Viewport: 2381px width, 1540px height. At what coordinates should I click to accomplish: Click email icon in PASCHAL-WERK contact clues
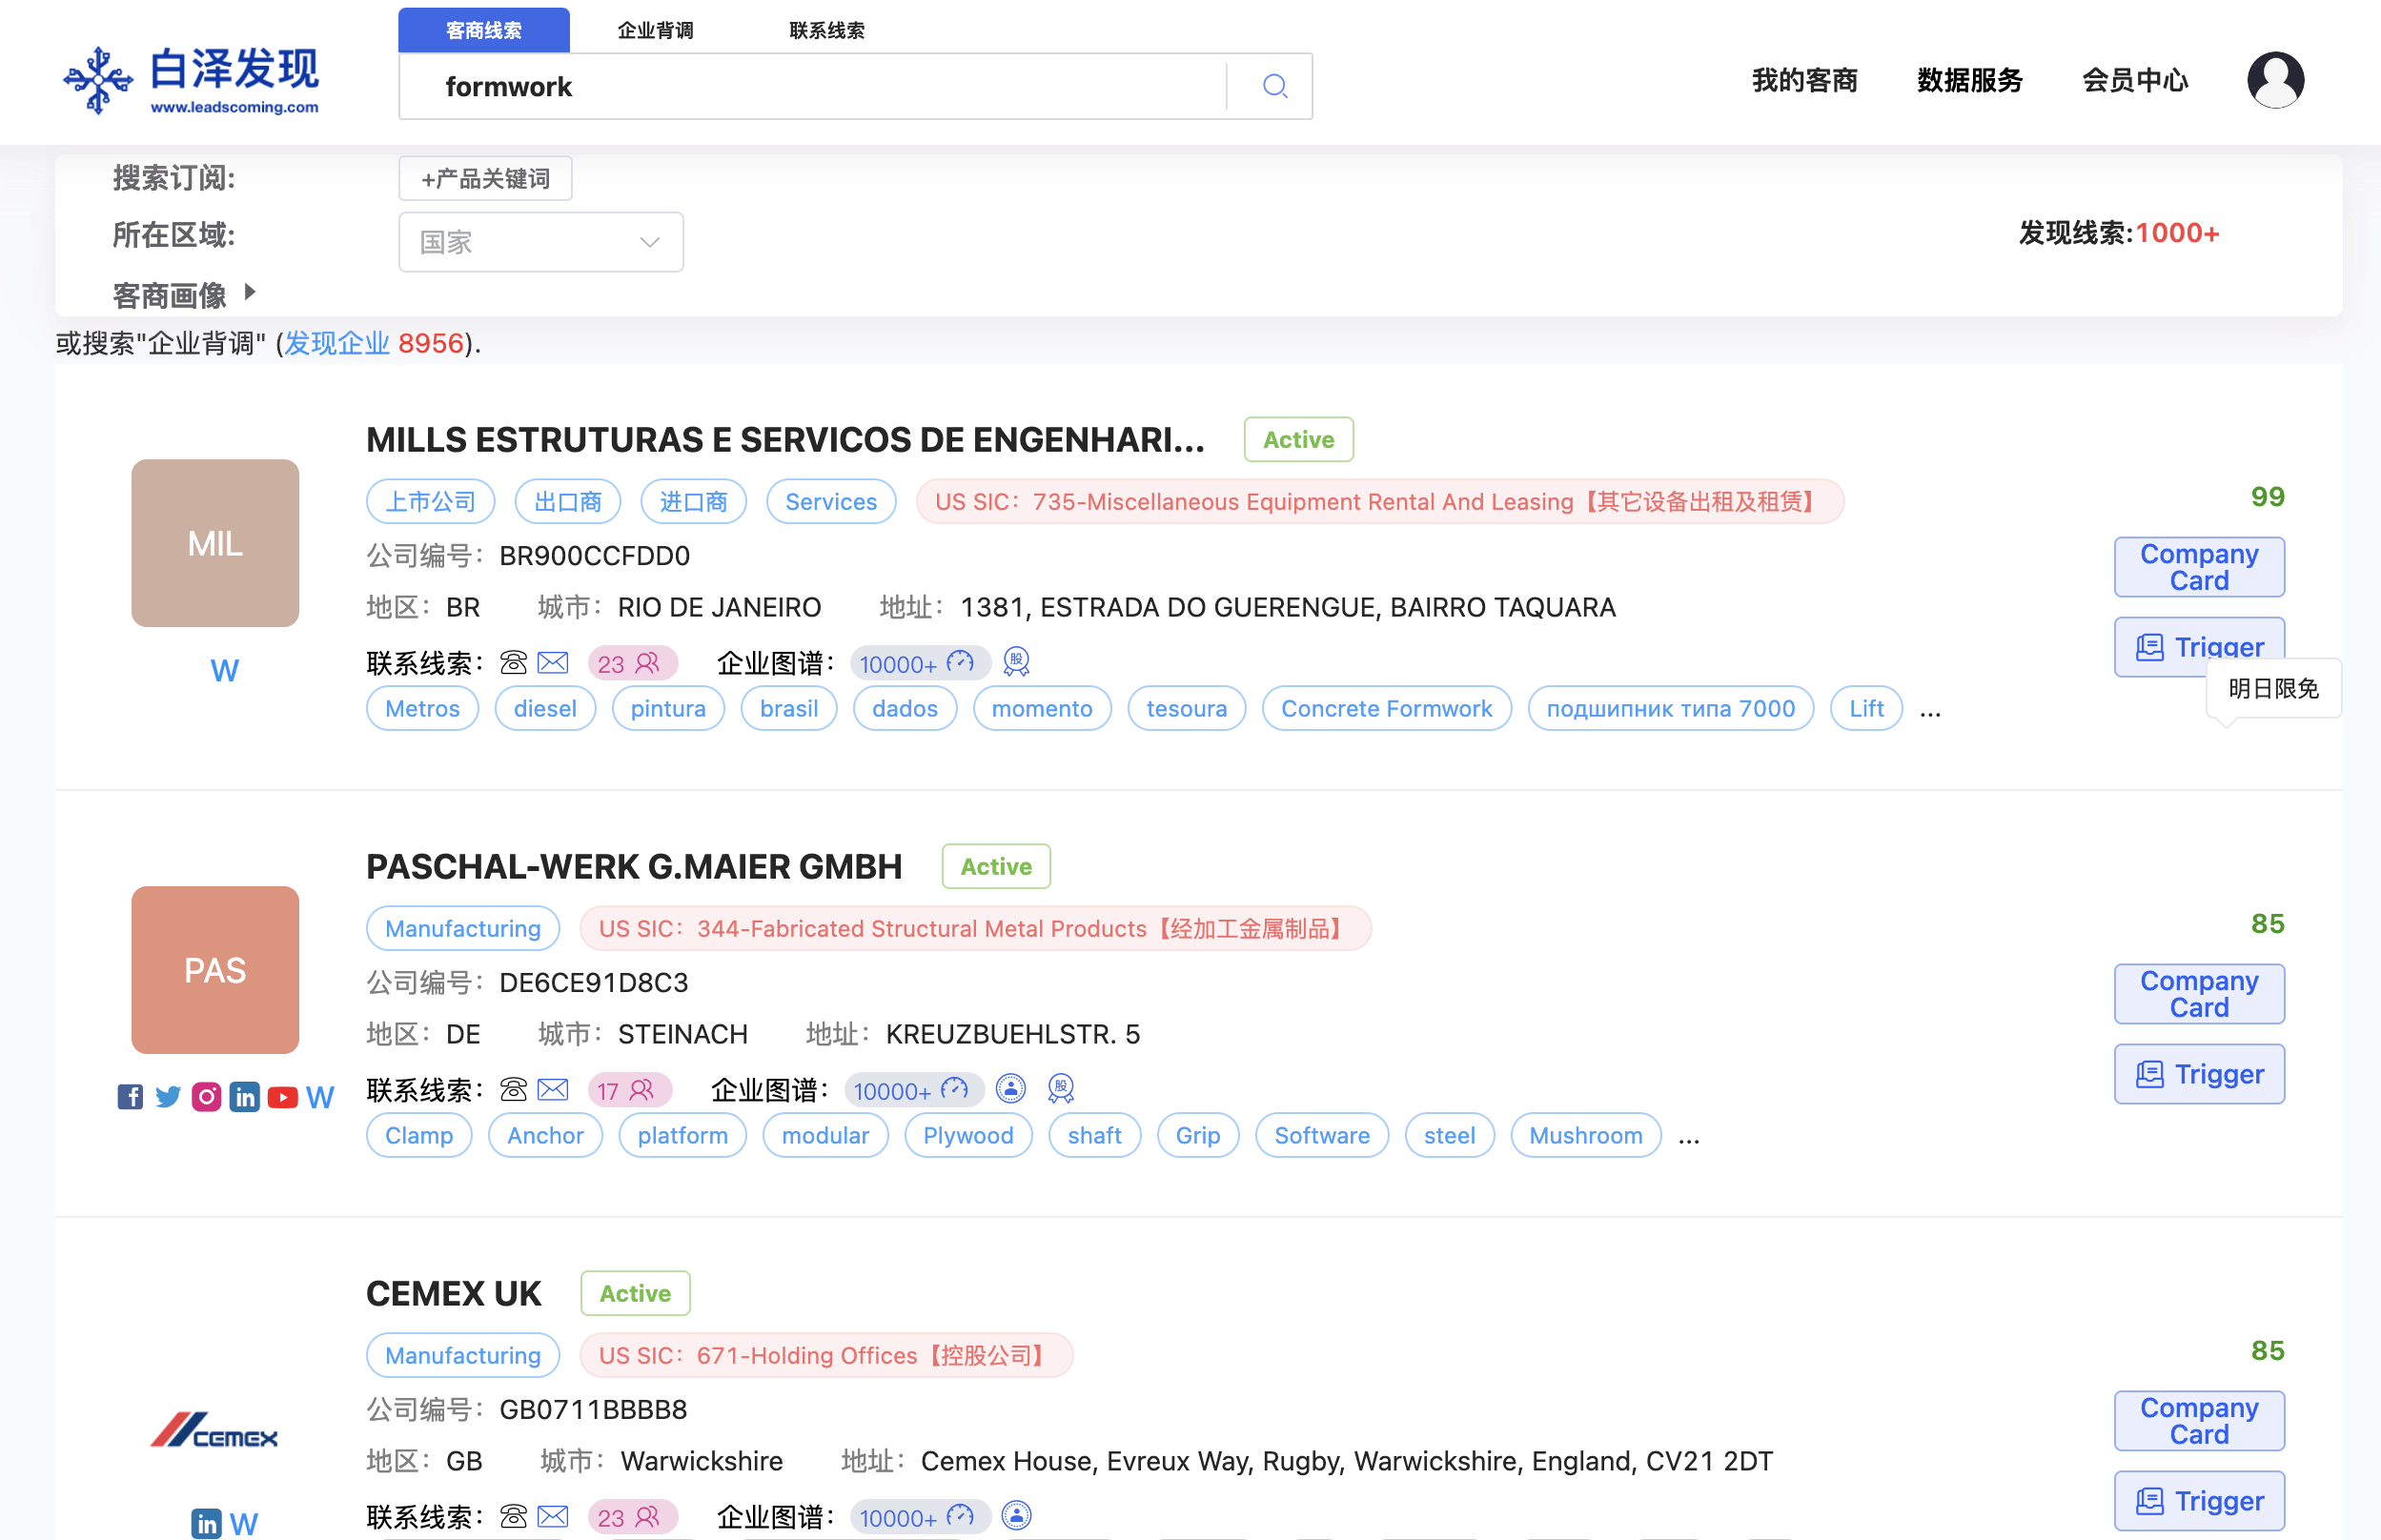(553, 1089)
